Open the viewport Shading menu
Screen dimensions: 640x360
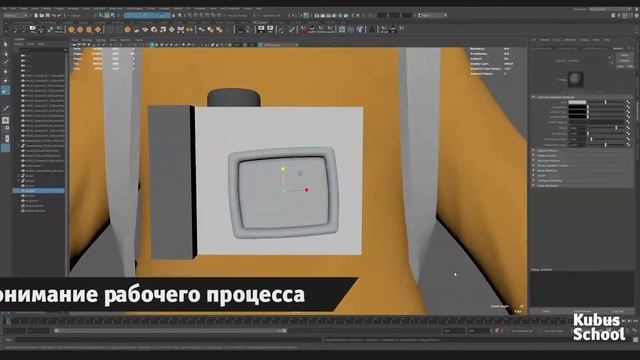pyautogui.click(x=87, y=40)
